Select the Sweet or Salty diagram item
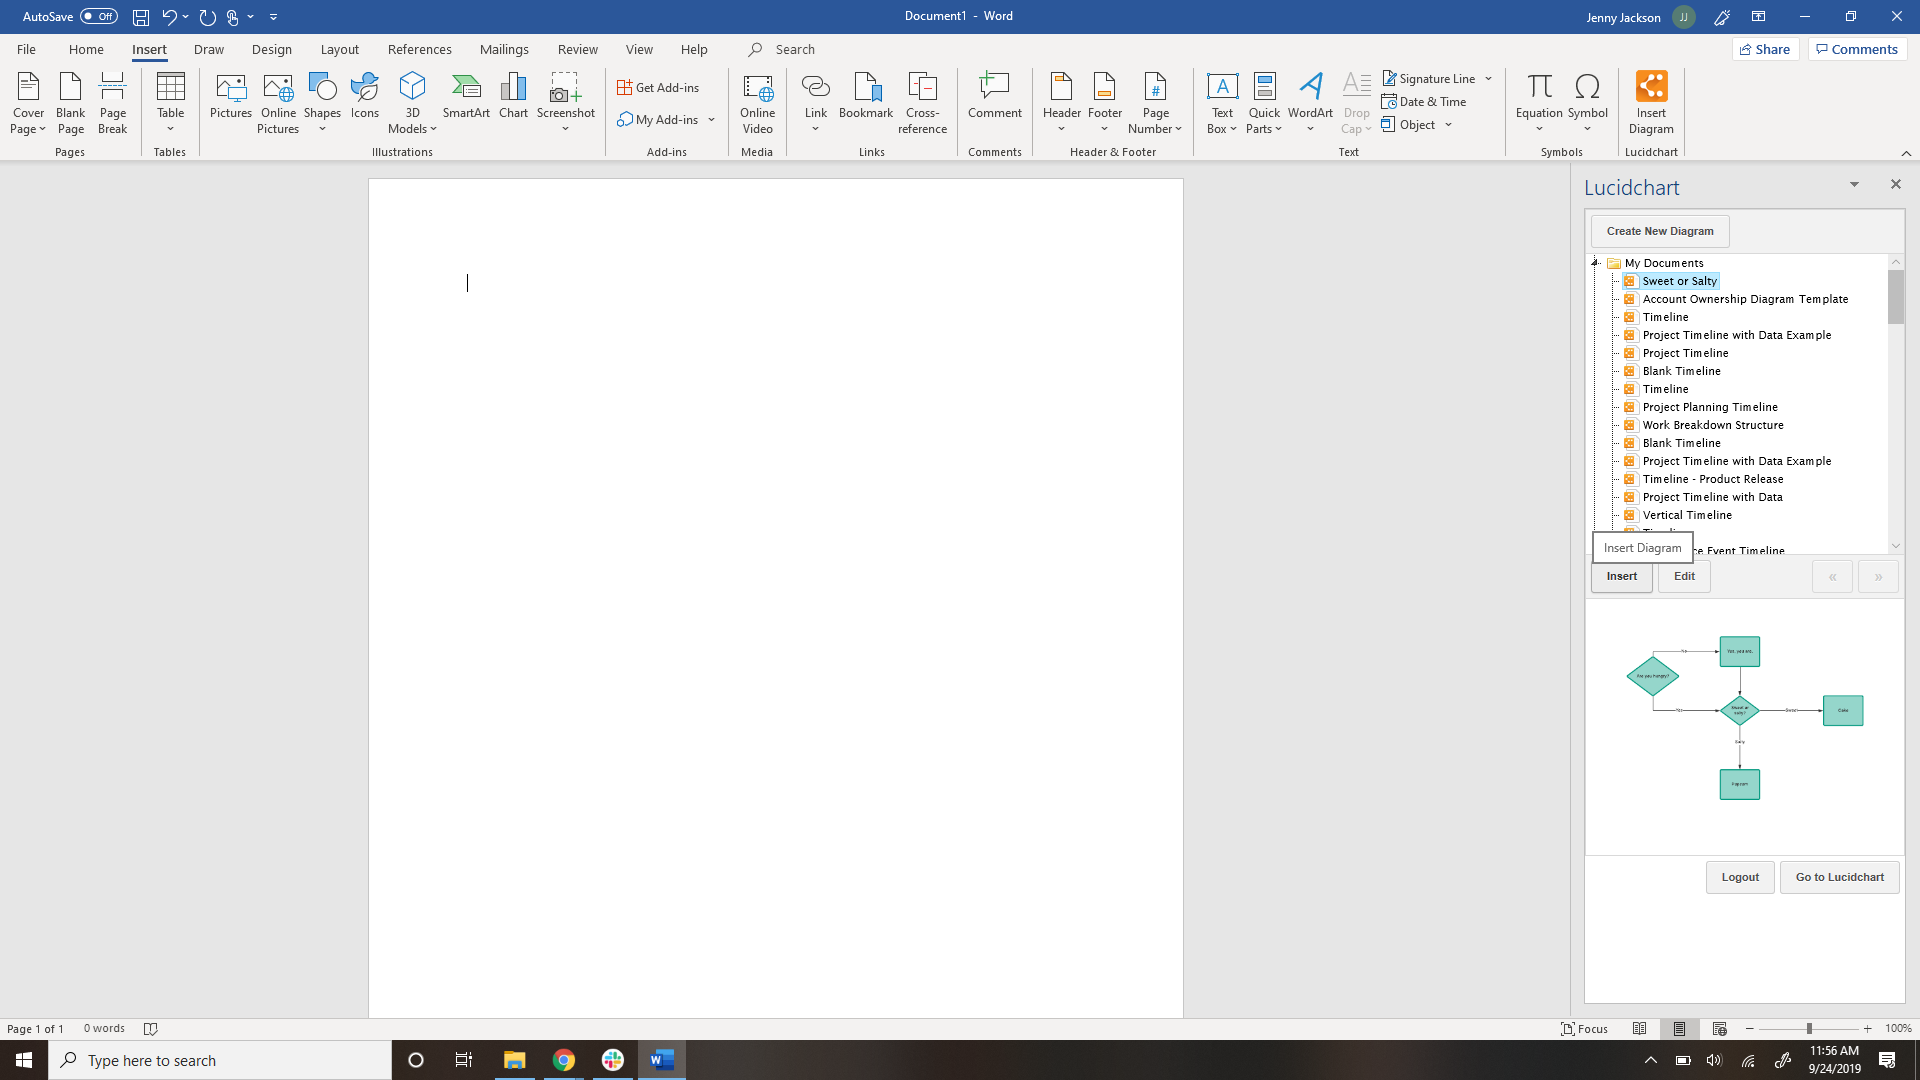The image size is (1920, 1080). pos(1679,281)
